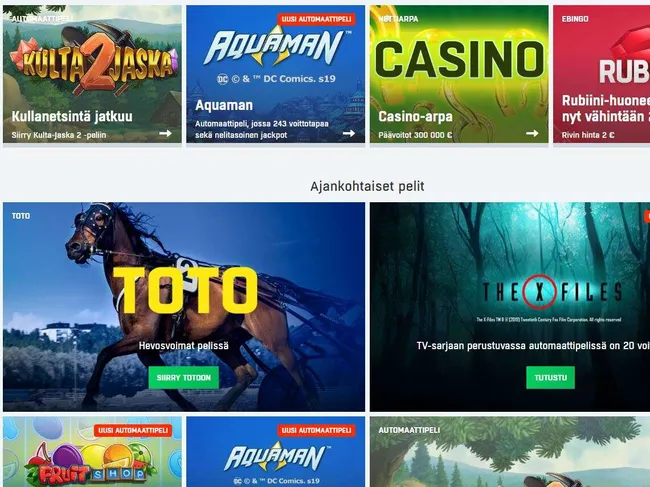650x487 pixels.
Task: Click the arrow on Kulta-Jaska 2 card
Action: tap(165, 133)
